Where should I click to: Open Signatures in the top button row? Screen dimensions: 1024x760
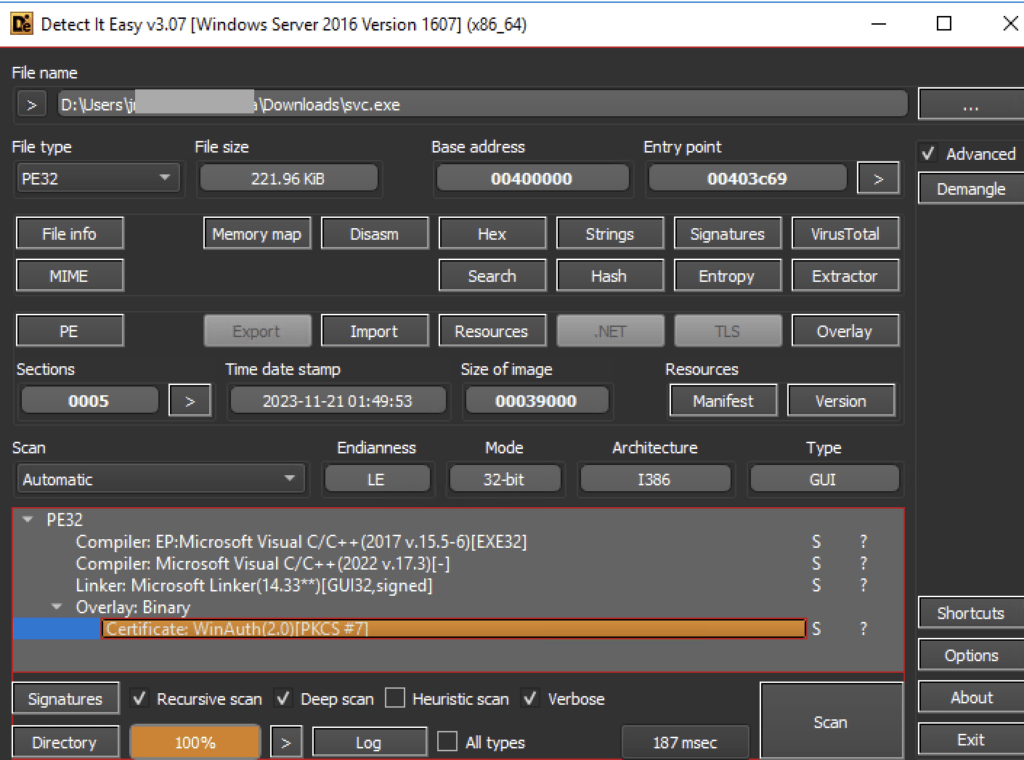727,234
